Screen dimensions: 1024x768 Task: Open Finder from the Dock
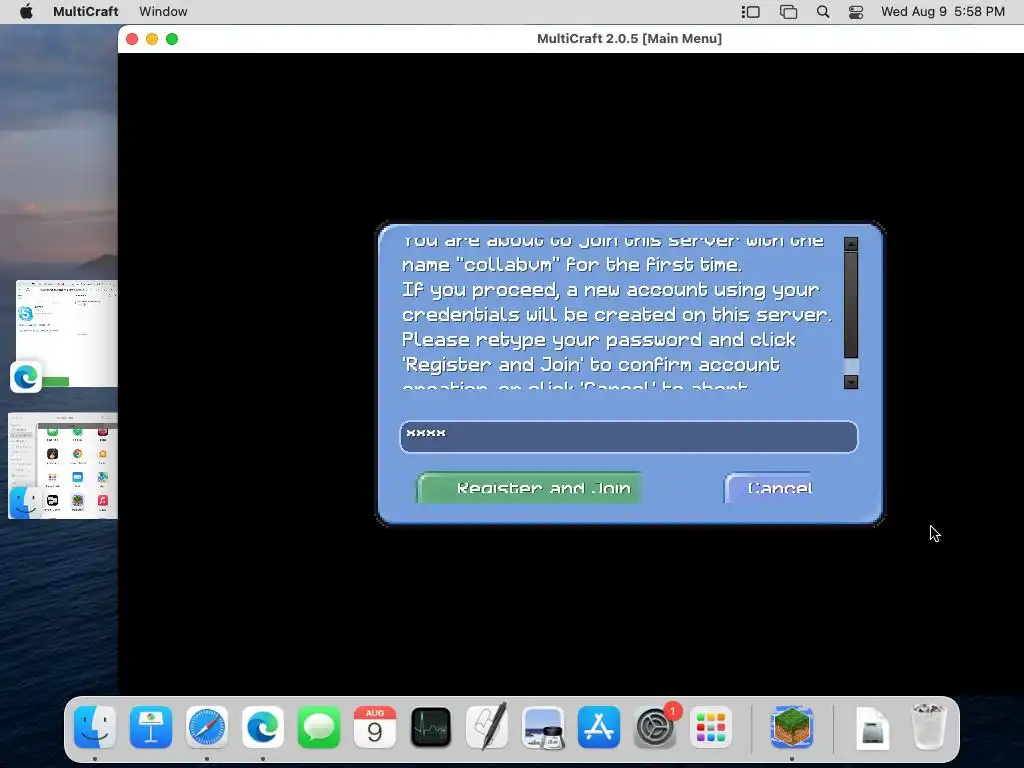tap(95, 727)
